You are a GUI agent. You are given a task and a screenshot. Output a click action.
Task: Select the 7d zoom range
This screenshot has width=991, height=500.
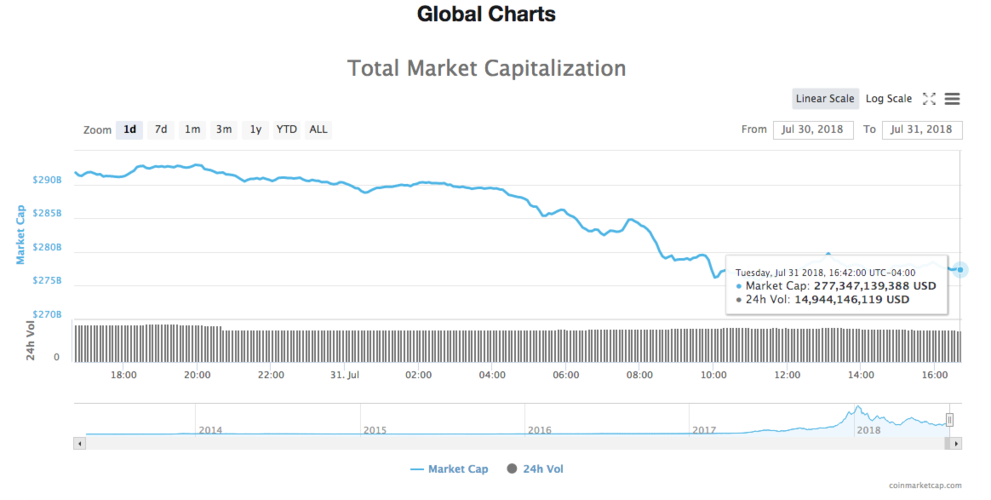point(160,129)
